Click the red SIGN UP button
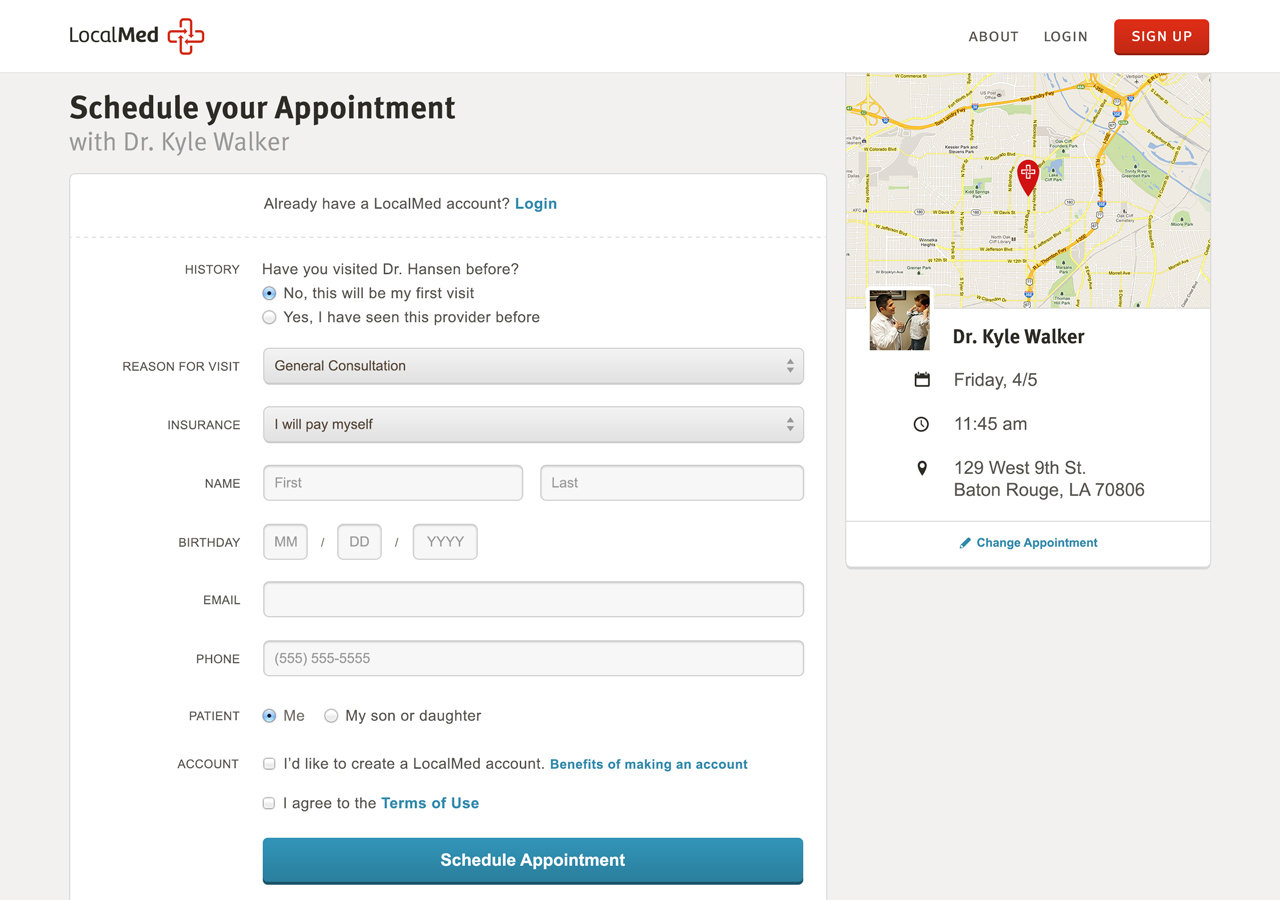 pyautogui.click(x=1161, y=37)
